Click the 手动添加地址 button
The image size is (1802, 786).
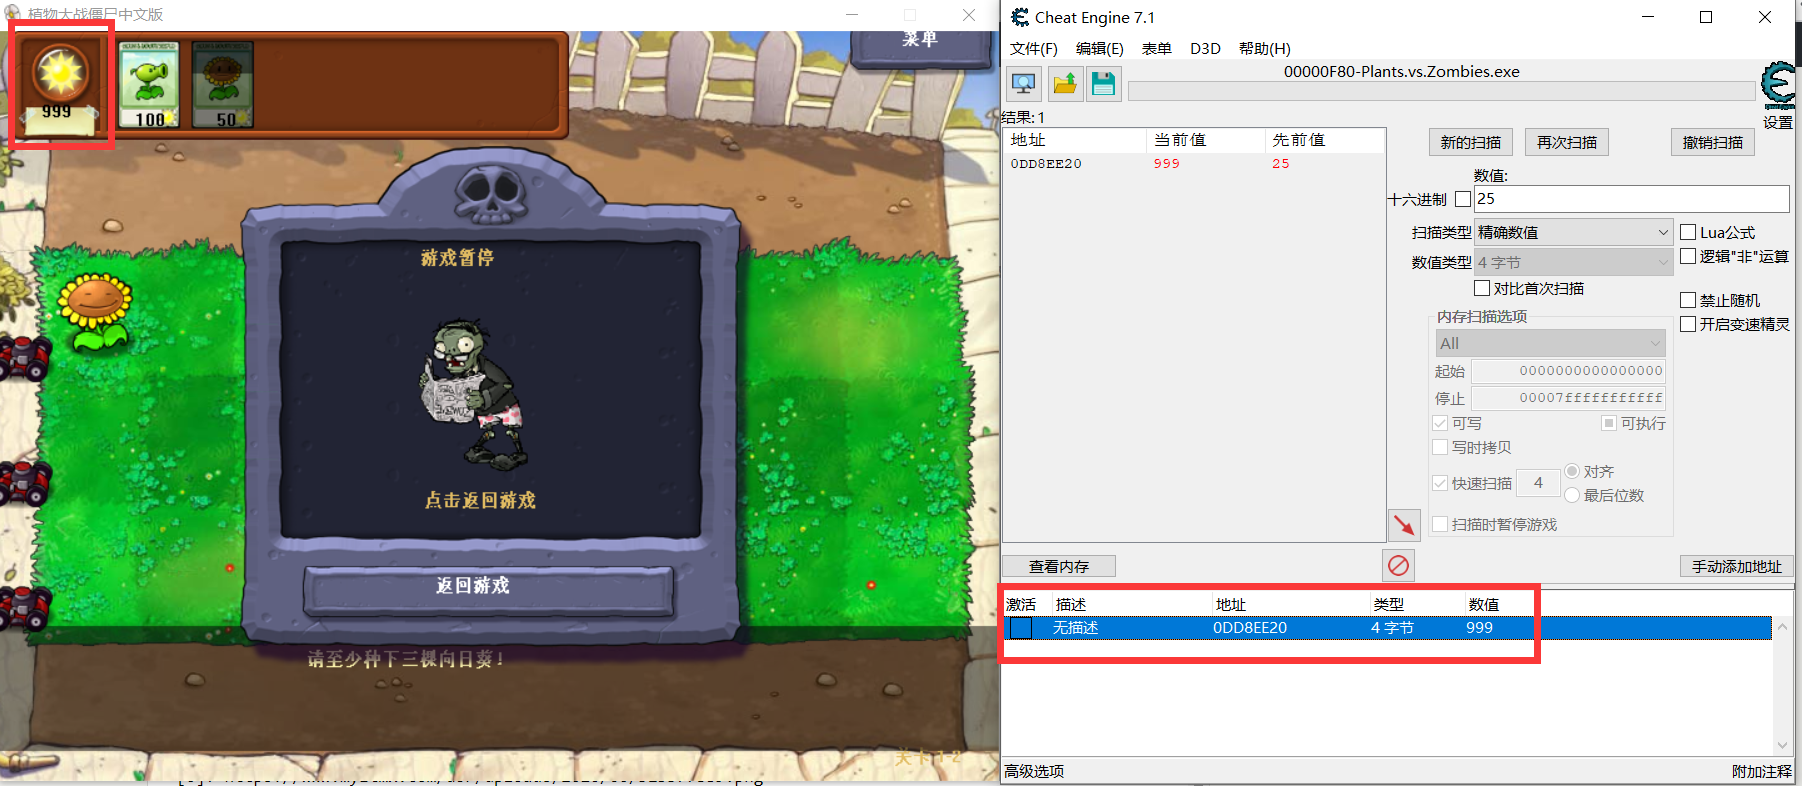click(1737, 566)
